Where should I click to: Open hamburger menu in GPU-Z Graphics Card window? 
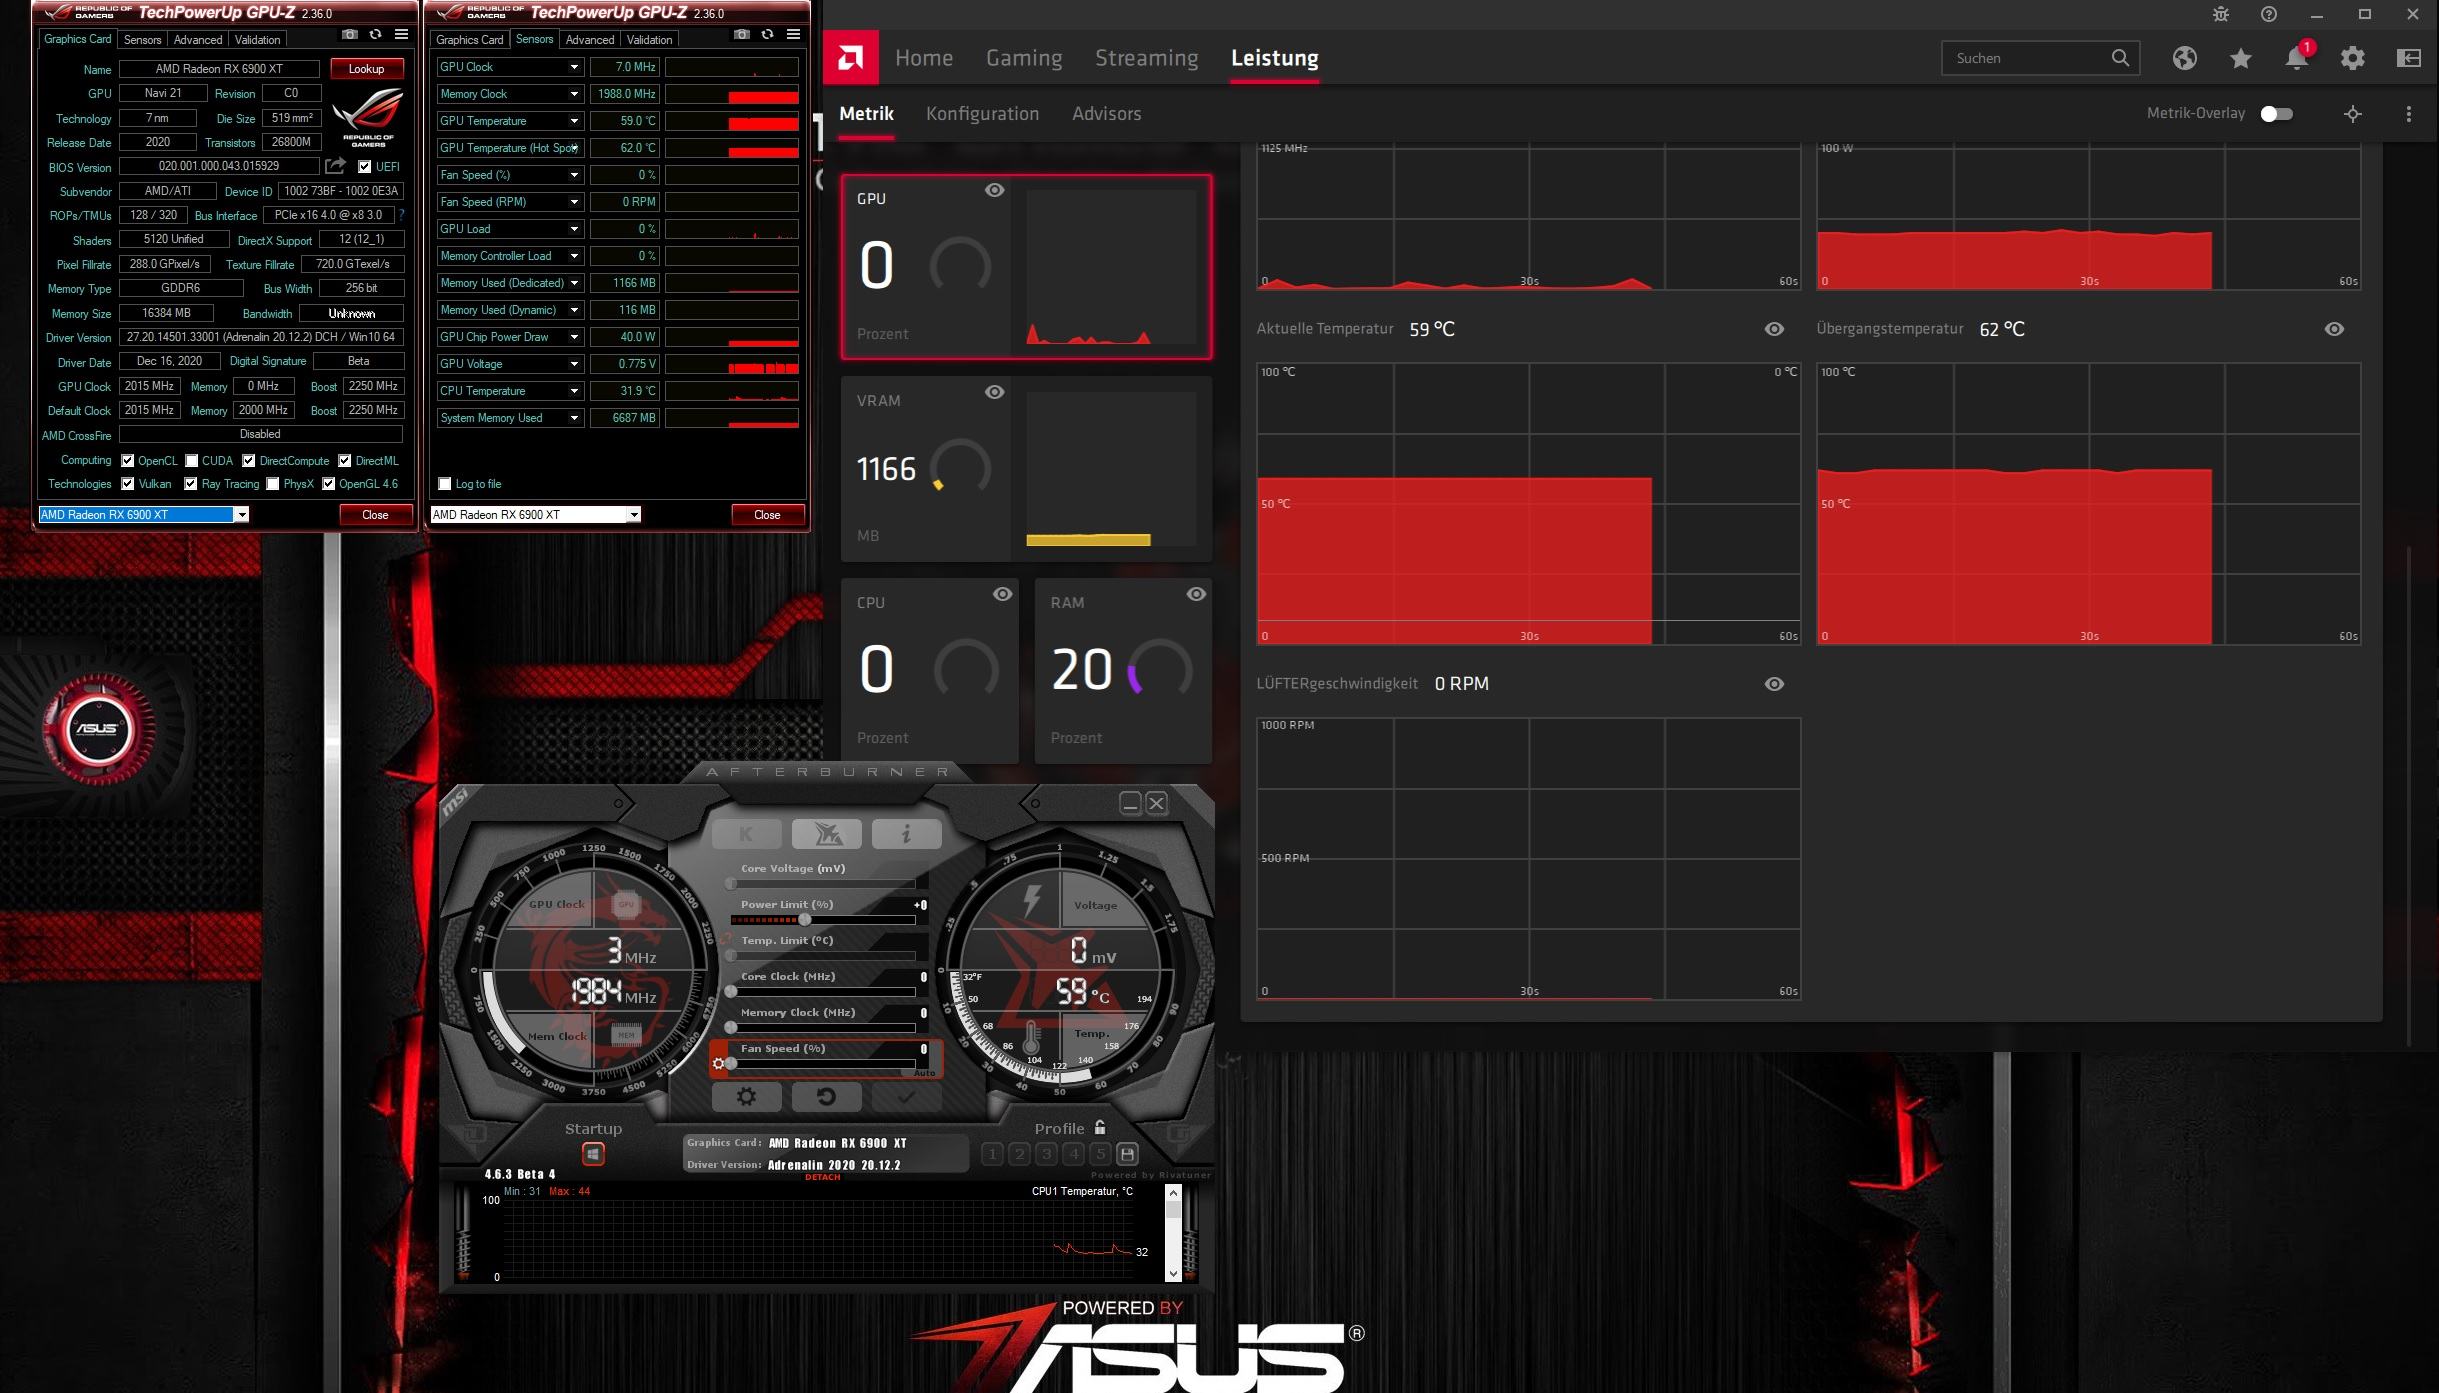[402, 34]
